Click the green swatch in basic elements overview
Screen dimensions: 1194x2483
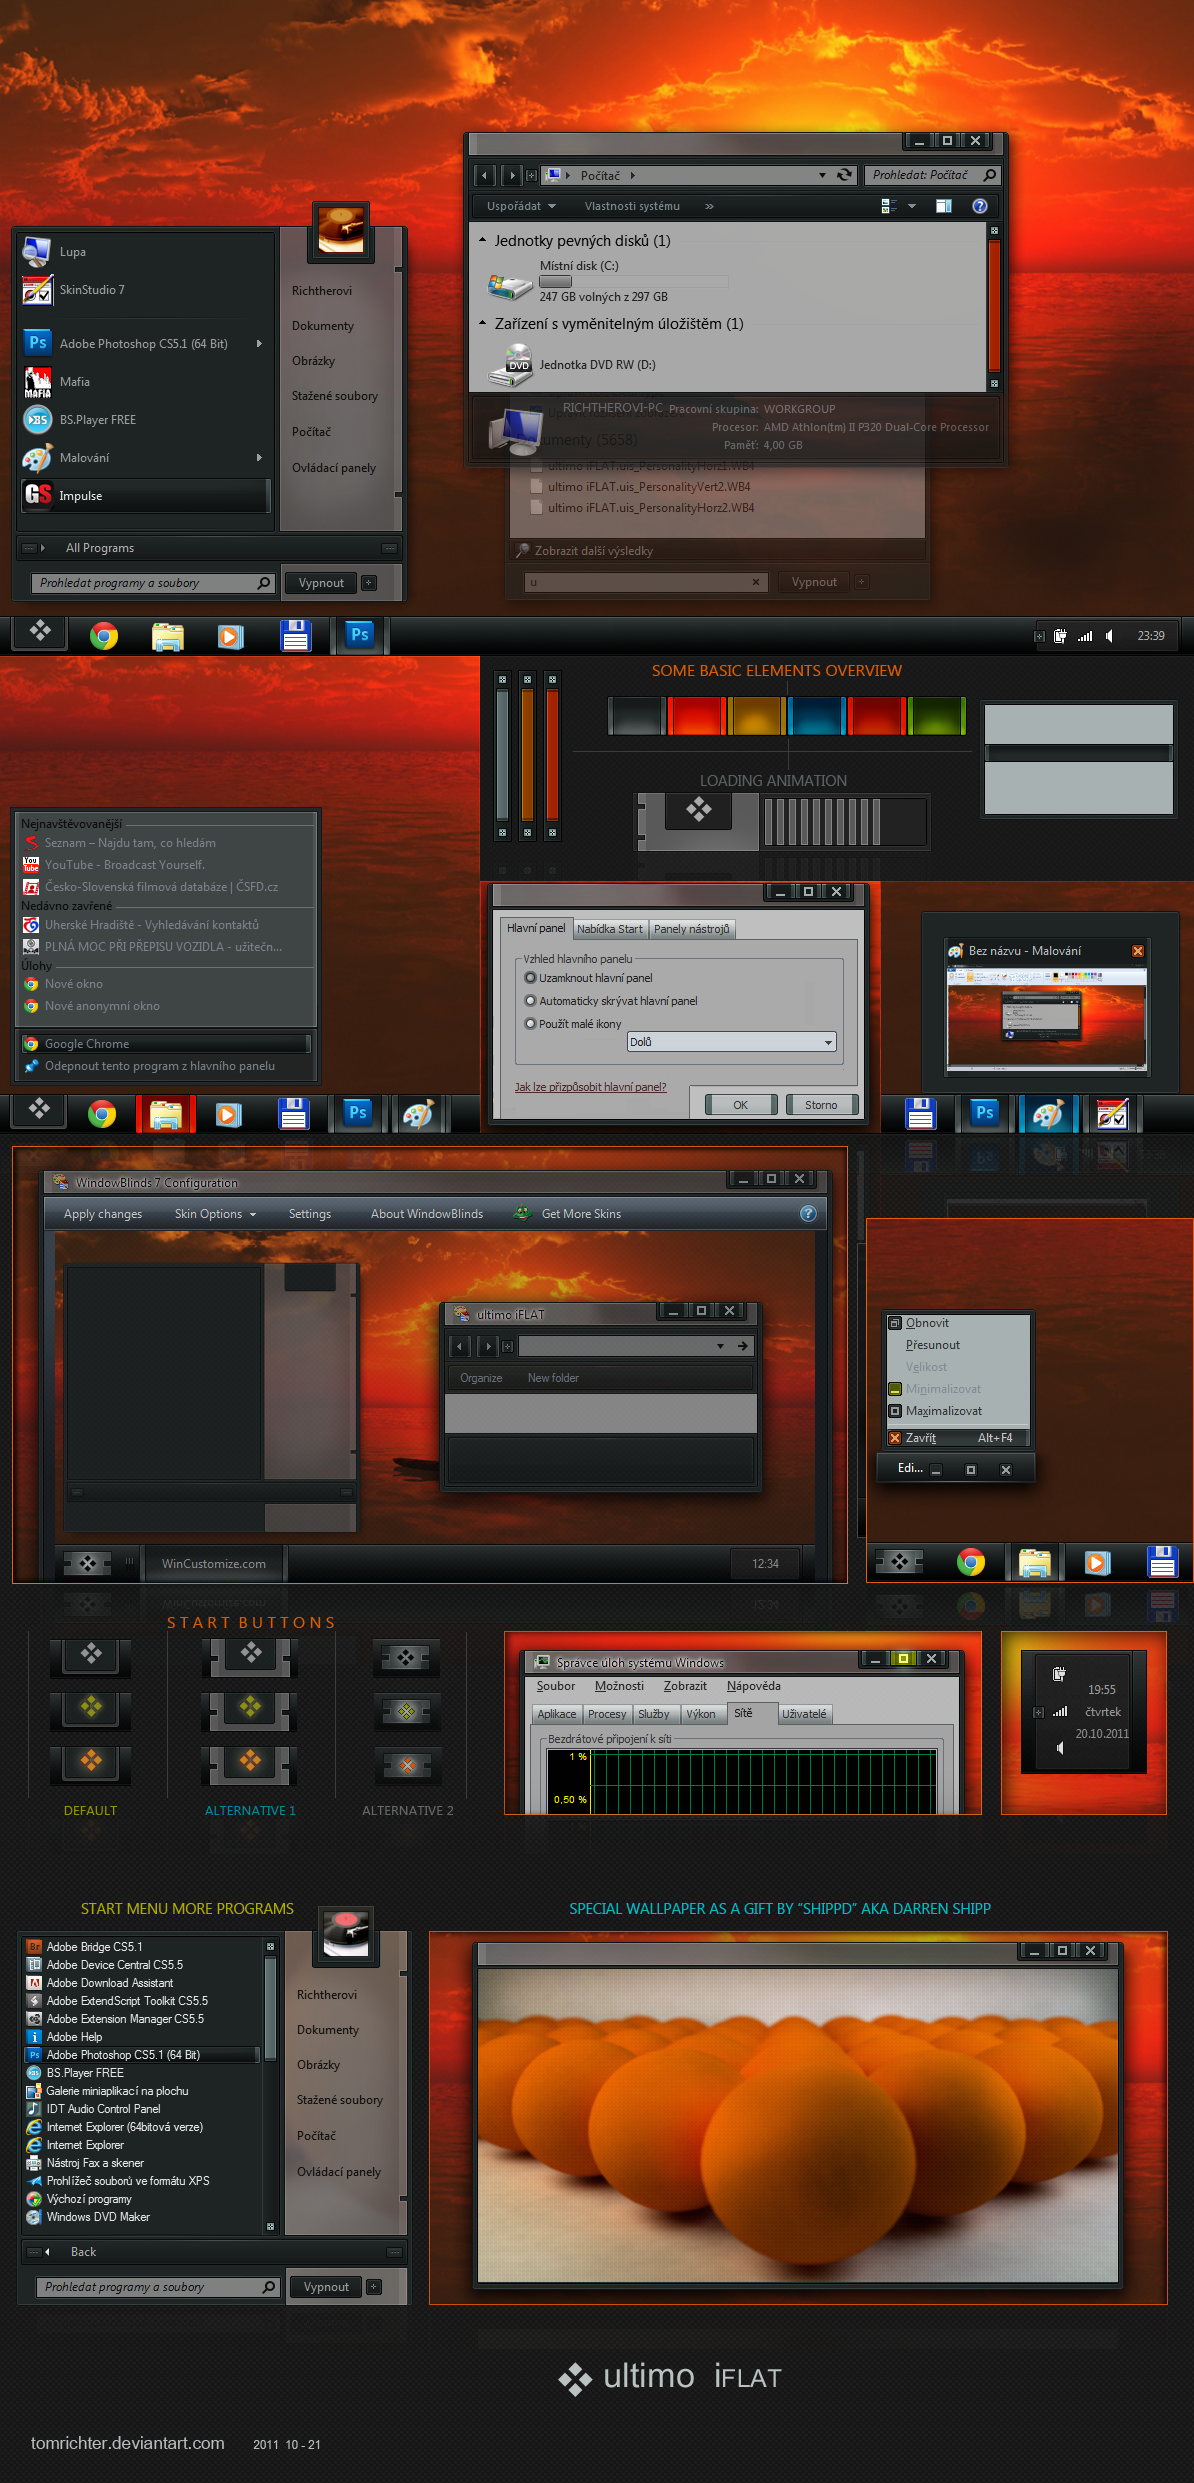point(937,716)
